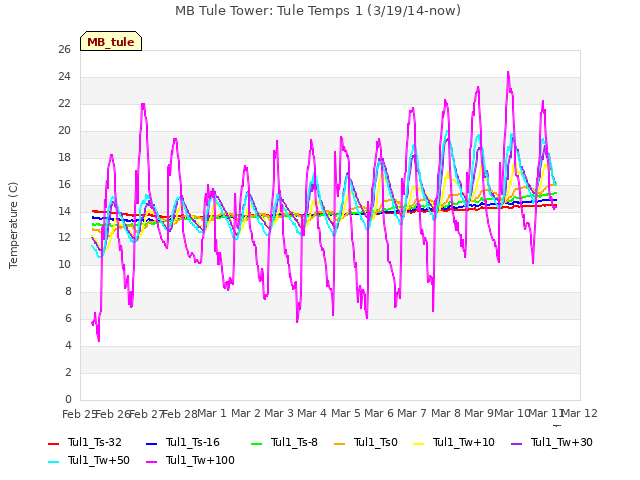
Task: Click the blue Tul1_Ts-16 legend swatch
Action: coord(151,444)
